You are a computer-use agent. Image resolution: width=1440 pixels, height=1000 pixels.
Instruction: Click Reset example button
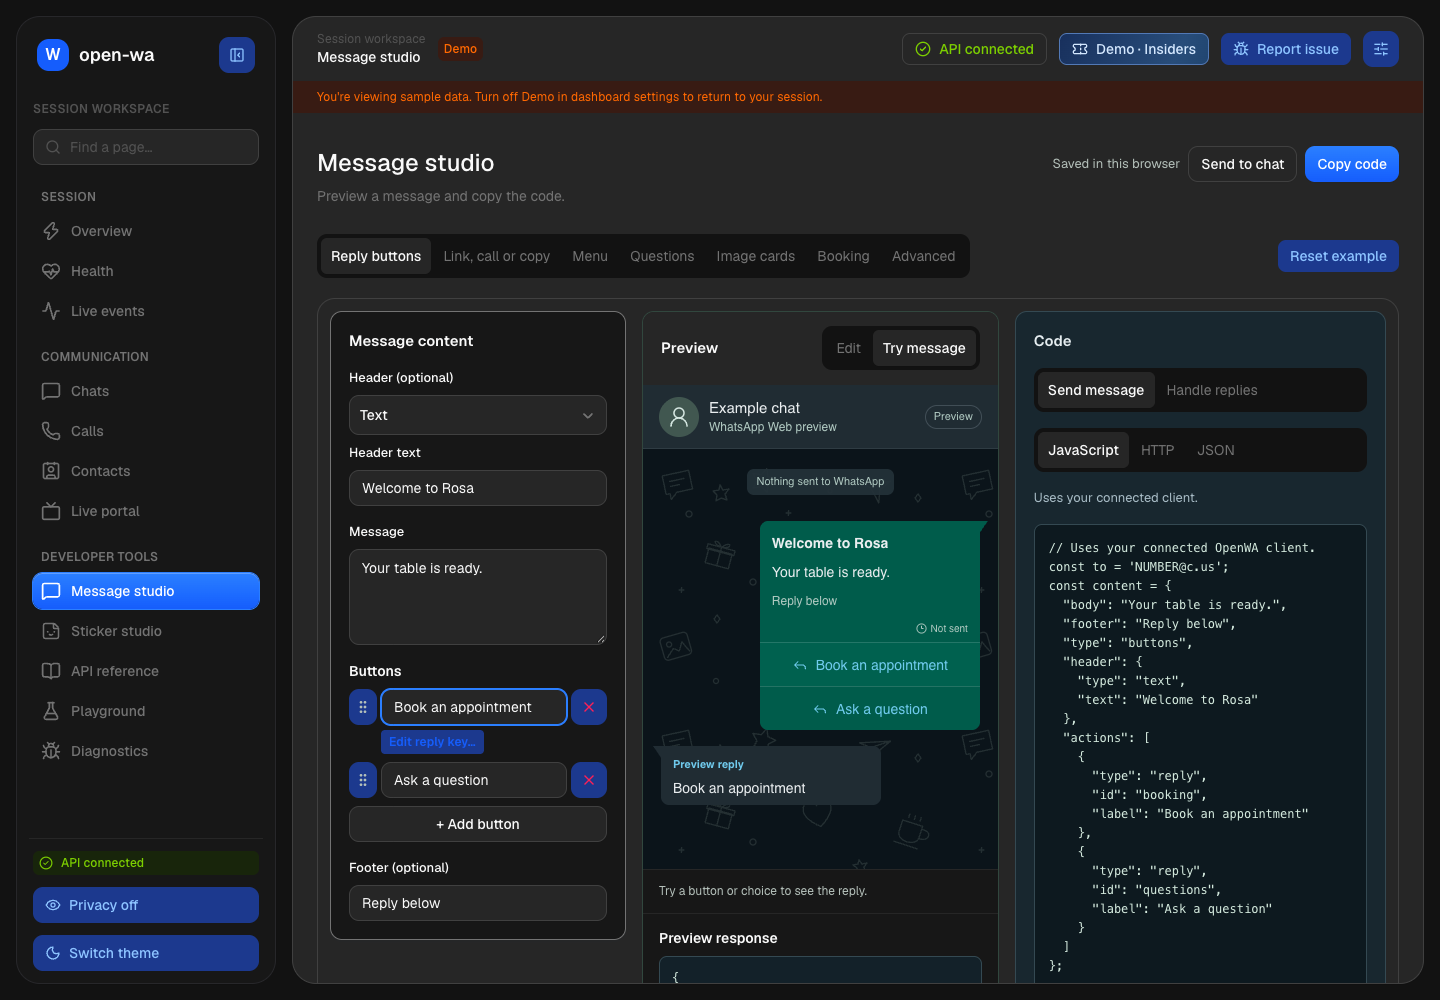(x=1338, y=256)
